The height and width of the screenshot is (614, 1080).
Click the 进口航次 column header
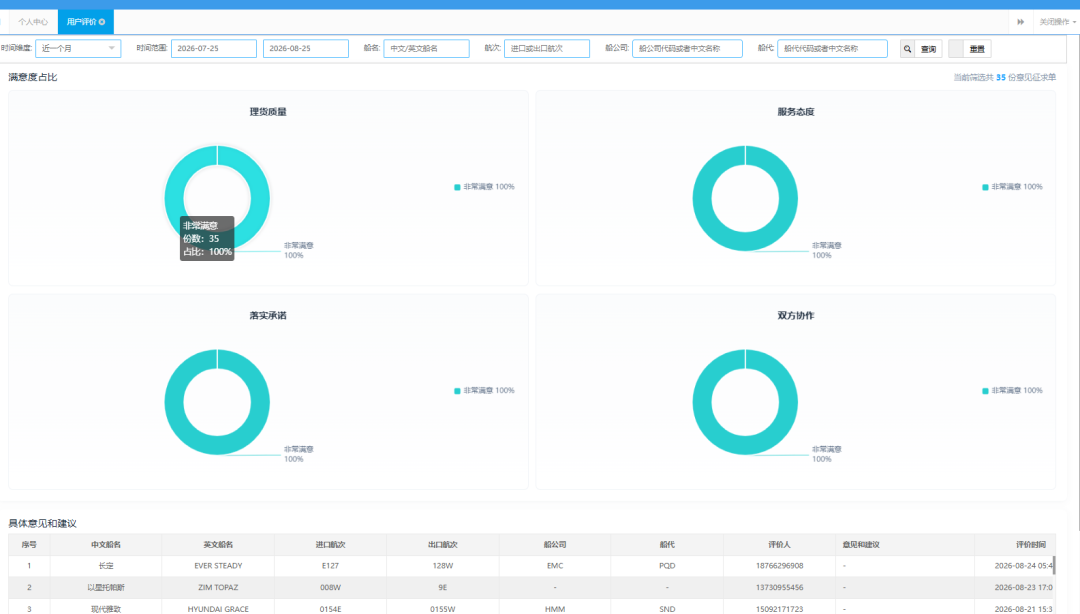pyautogui.click(x=330, y=544)
